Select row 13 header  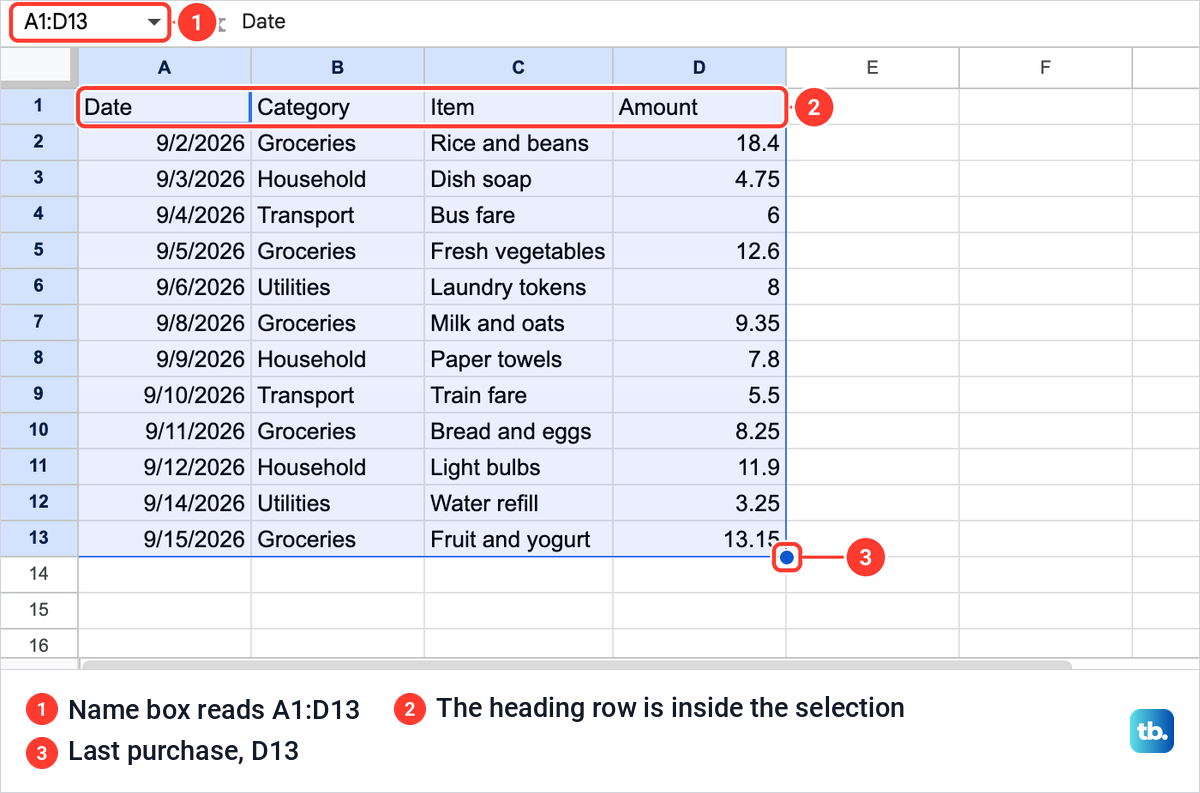coord(39,539)
